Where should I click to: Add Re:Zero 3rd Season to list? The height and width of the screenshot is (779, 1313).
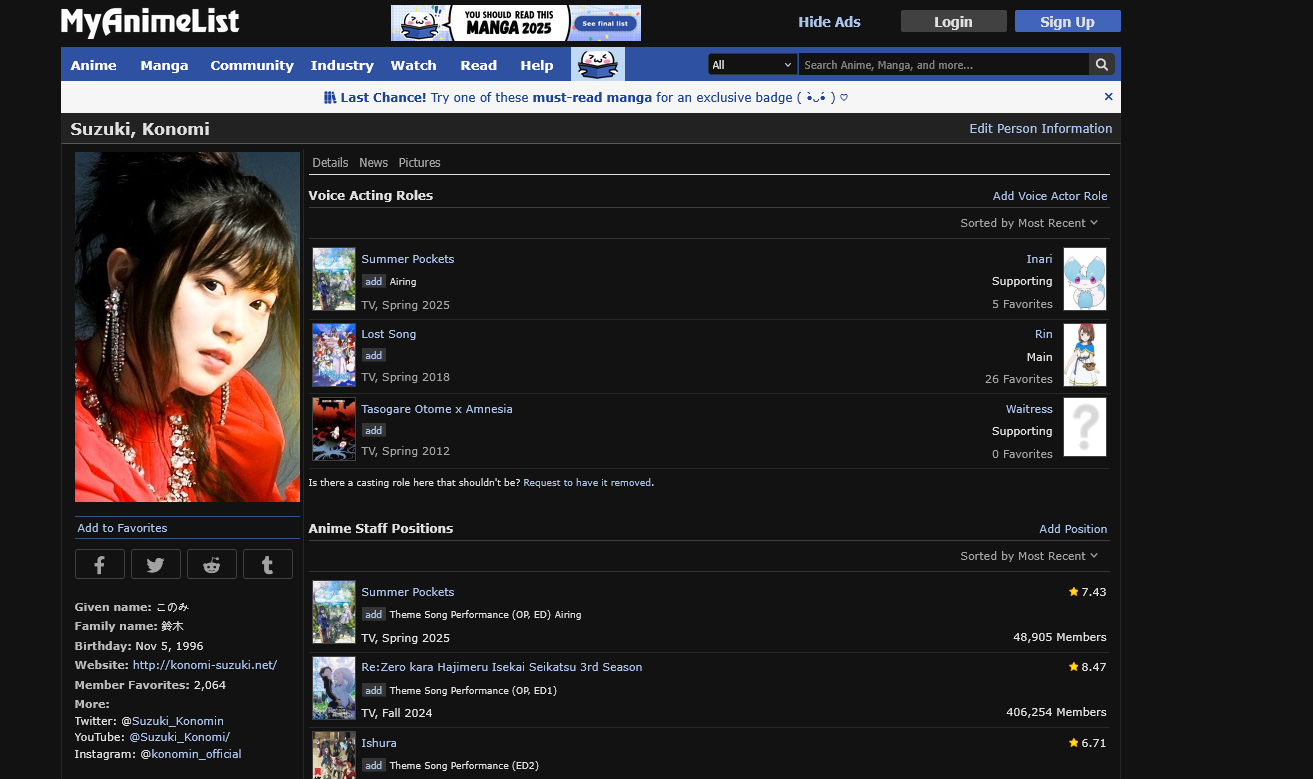[373, 690]
